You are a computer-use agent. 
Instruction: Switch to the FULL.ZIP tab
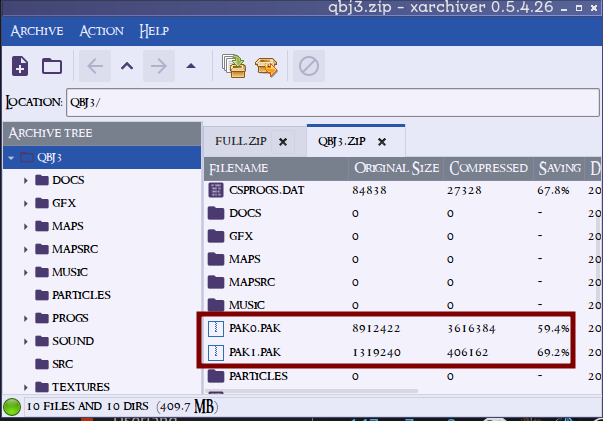point(239,142)
